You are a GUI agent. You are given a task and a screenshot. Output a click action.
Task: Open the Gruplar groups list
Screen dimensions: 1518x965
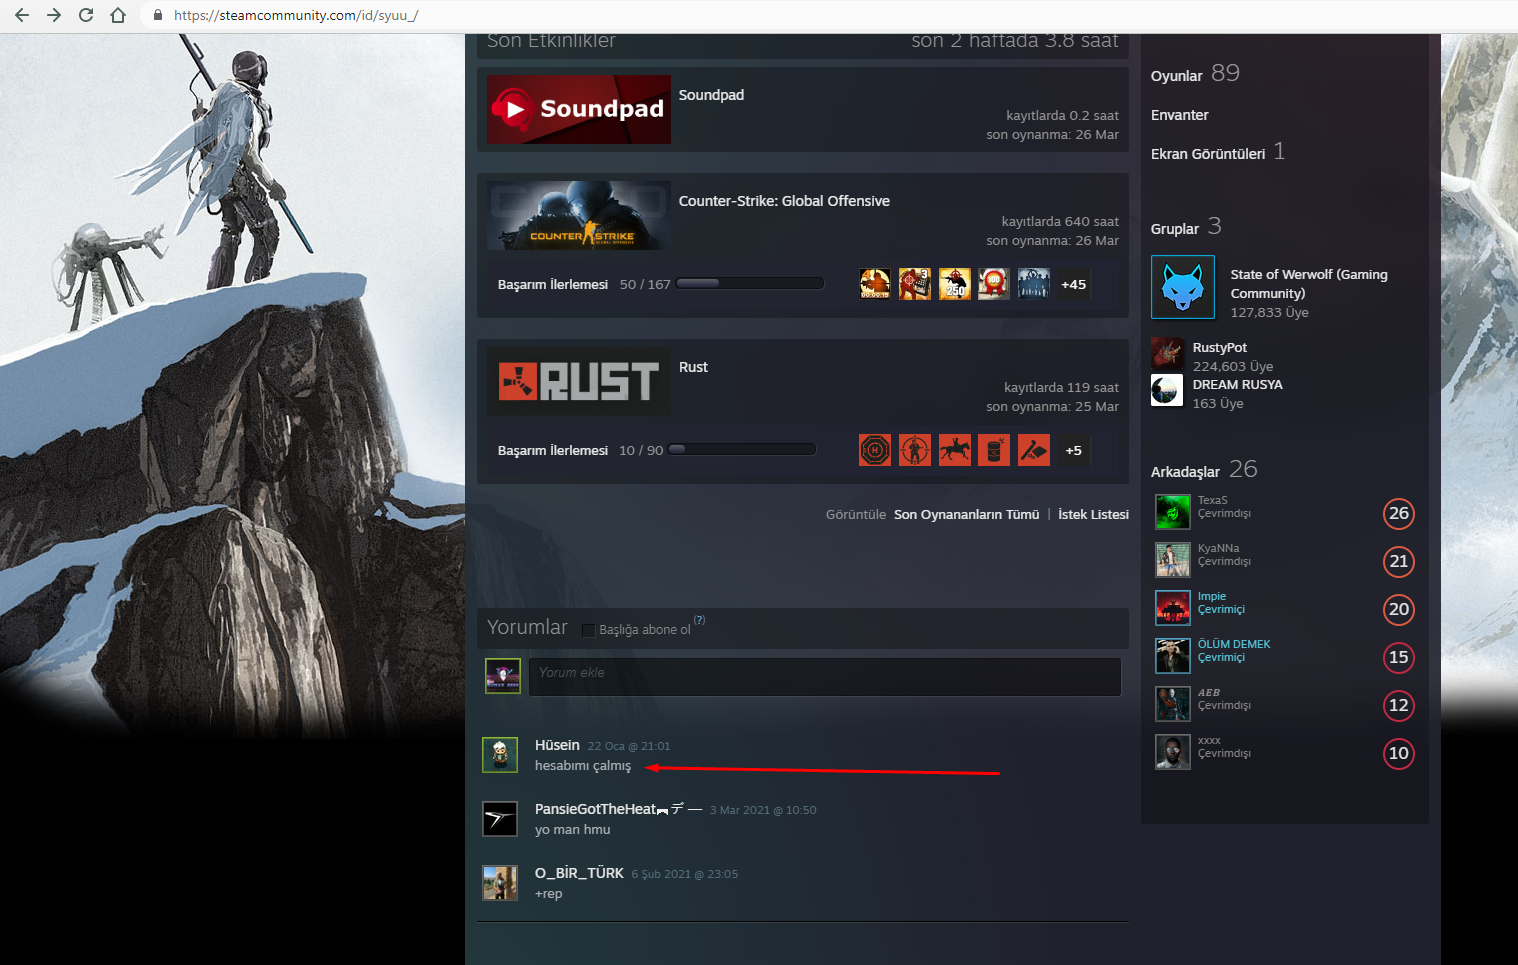point(1186,227)
